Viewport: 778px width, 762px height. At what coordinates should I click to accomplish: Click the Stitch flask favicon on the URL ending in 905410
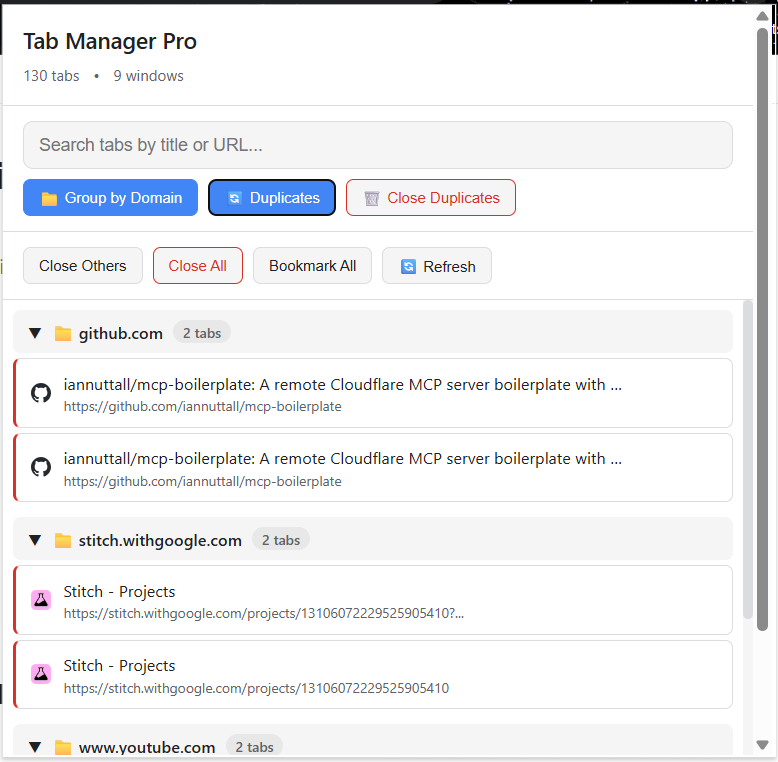tap(41, 674)
